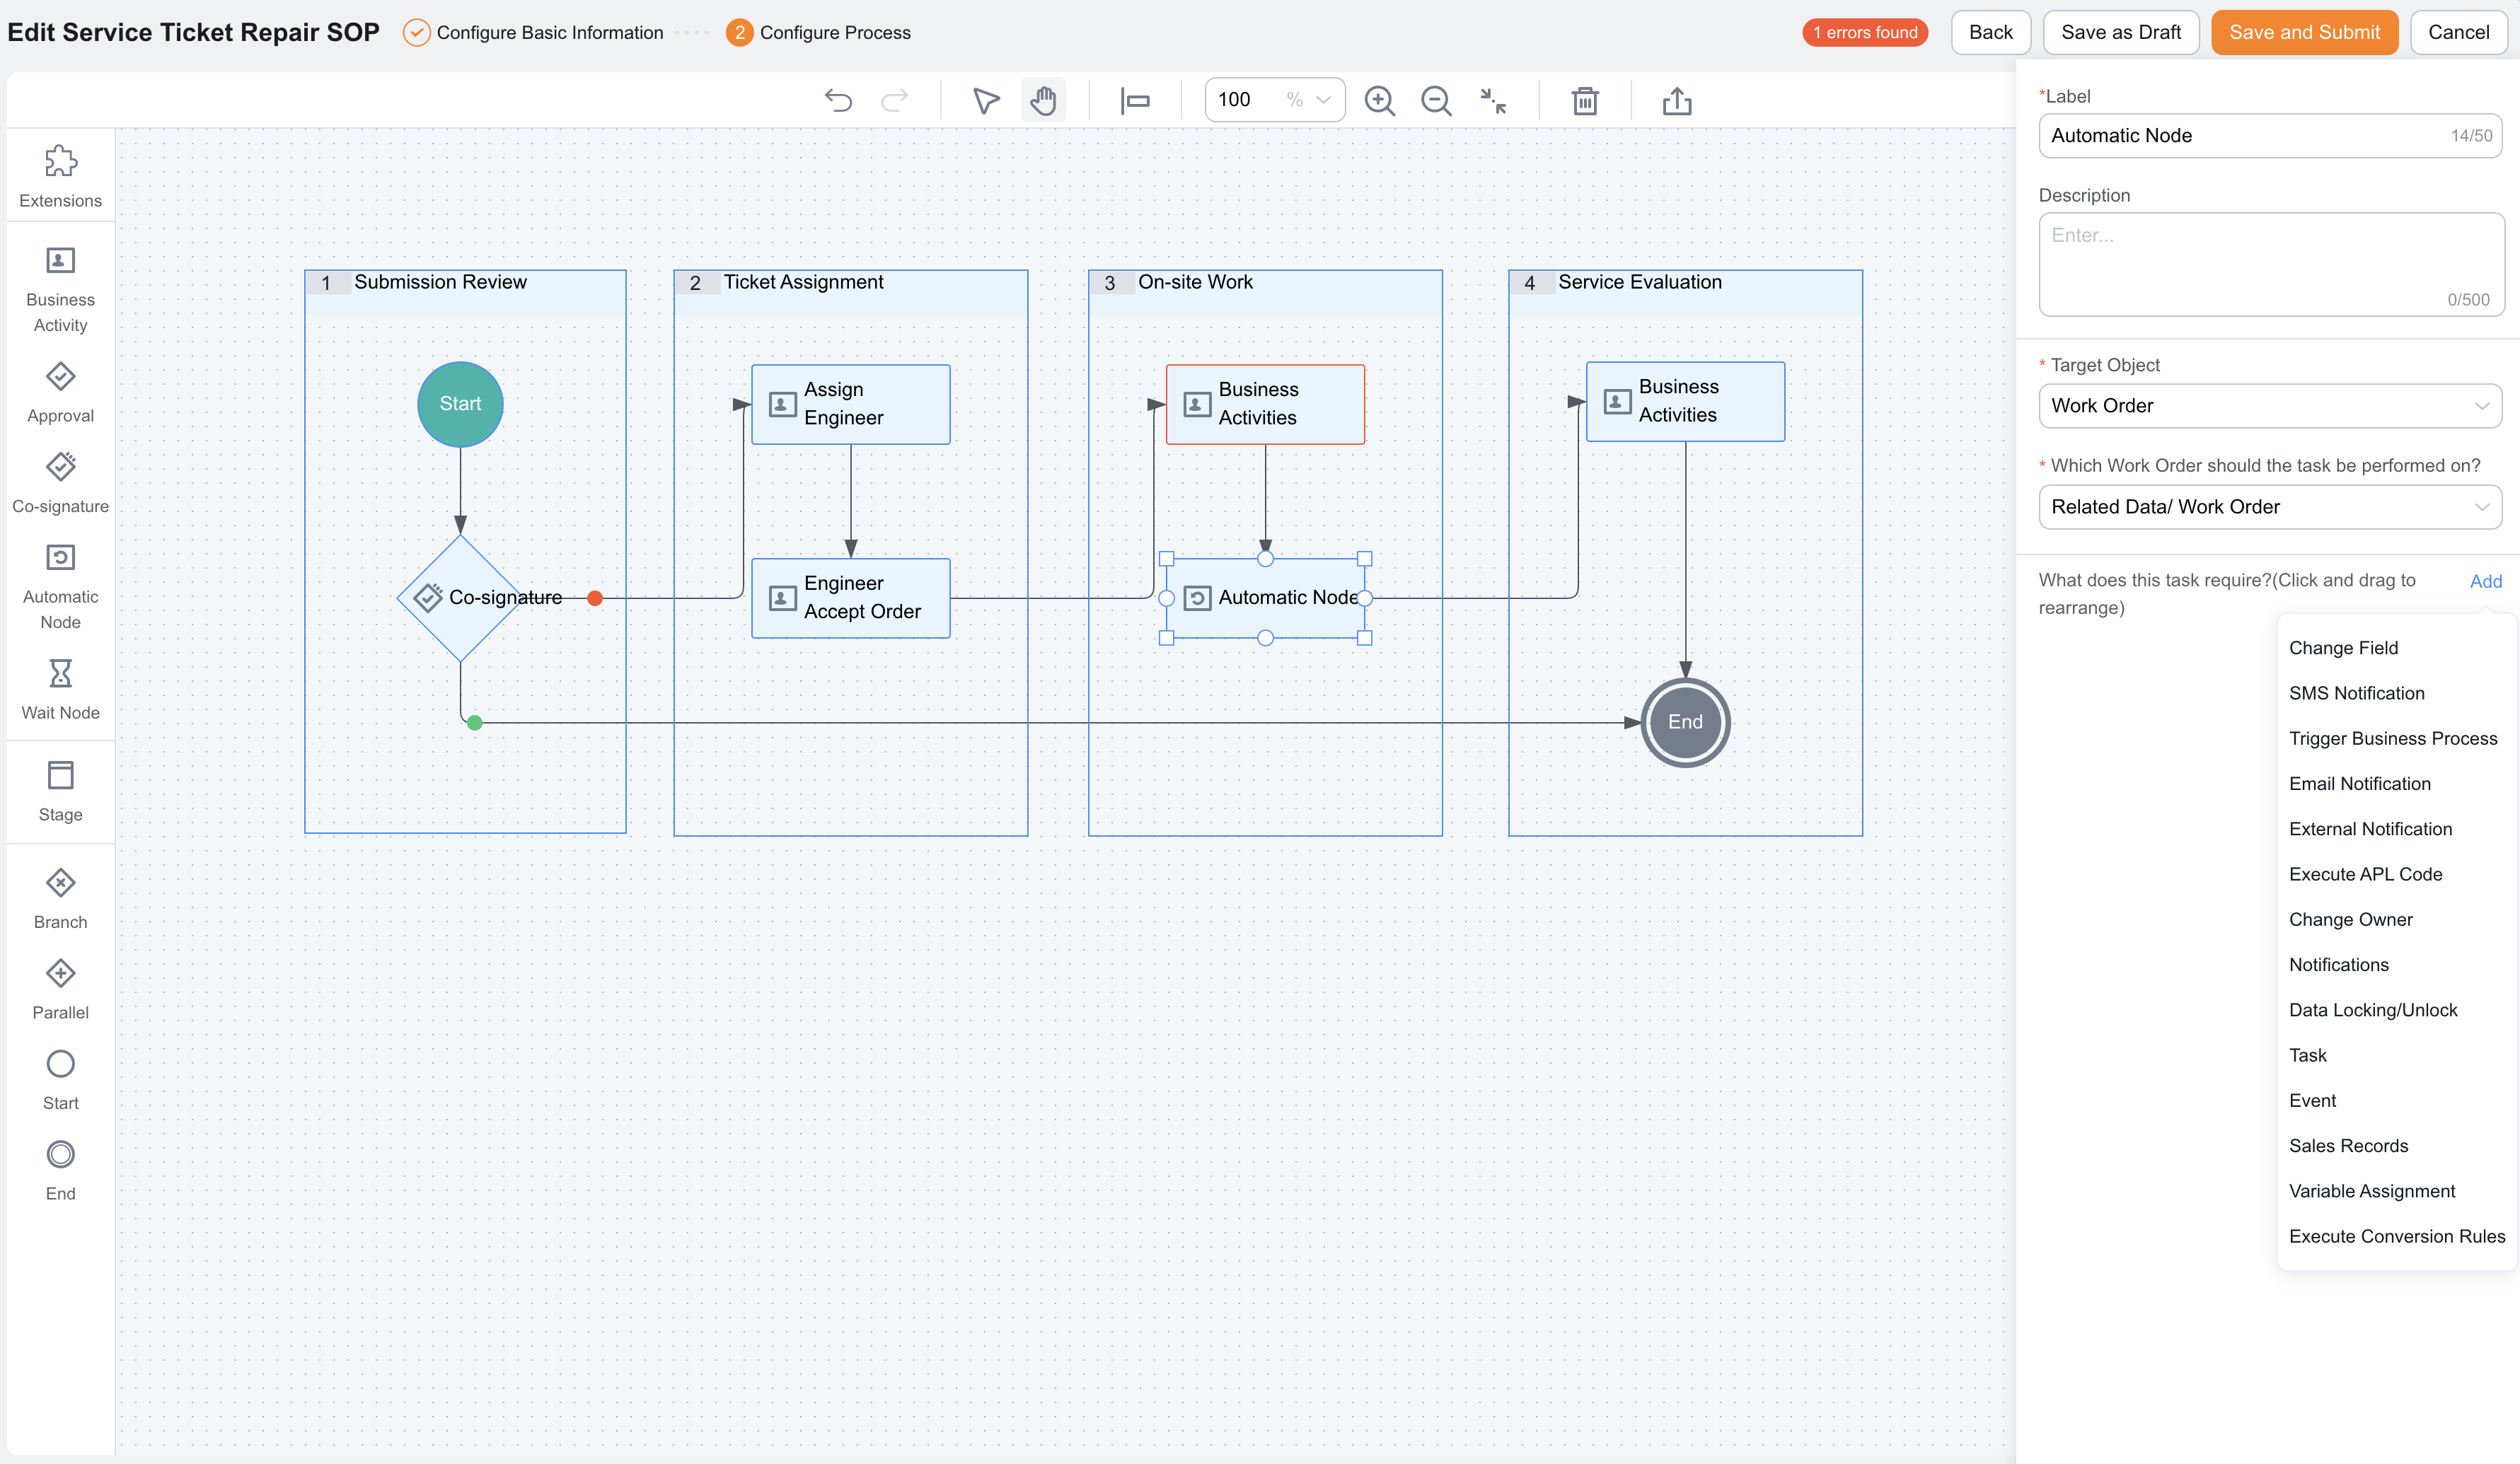Select the Engineer Accept Order node

tap(851, 598)
